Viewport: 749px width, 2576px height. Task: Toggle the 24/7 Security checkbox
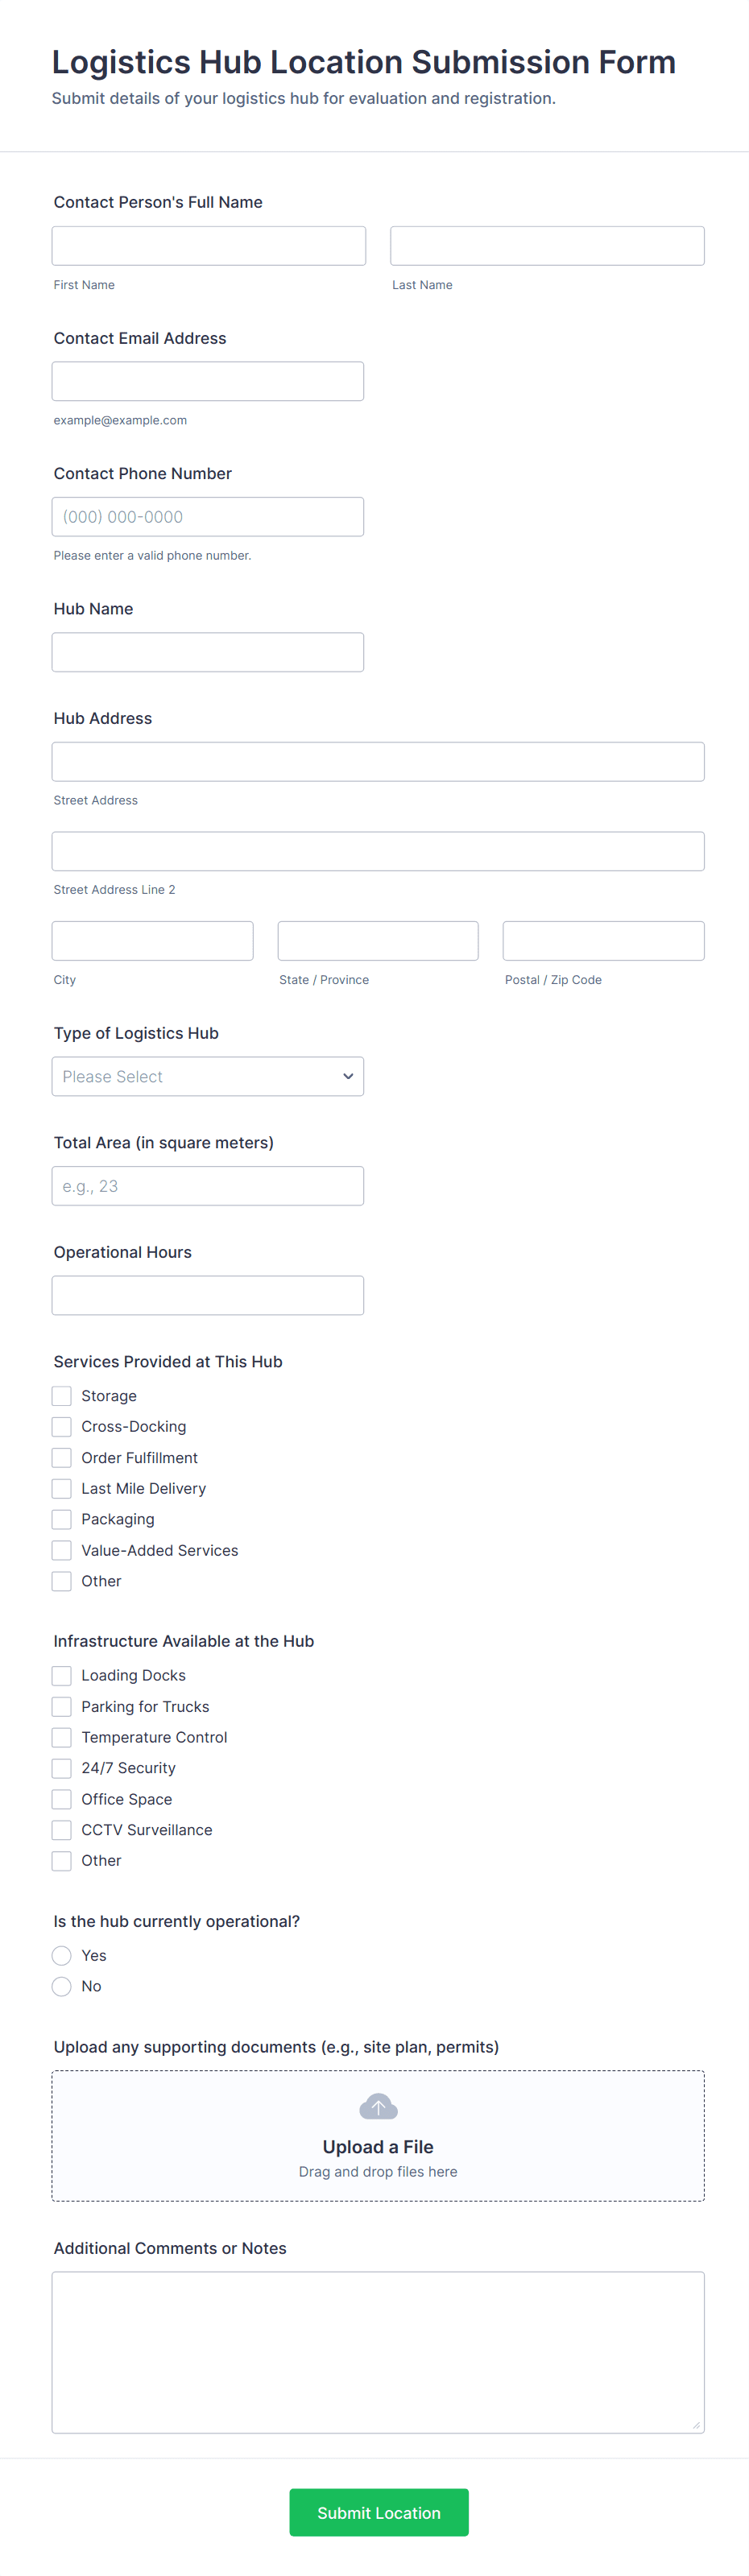coord(62,1767)
